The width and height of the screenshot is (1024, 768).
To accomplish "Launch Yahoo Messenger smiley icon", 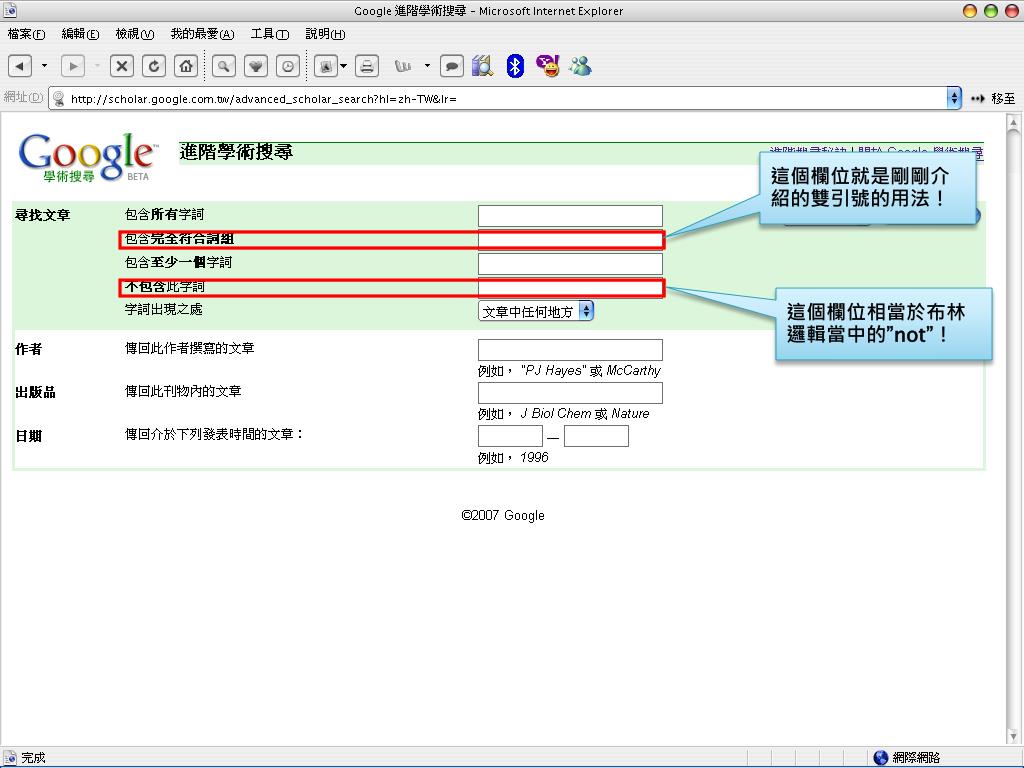I will coord(548,66).
